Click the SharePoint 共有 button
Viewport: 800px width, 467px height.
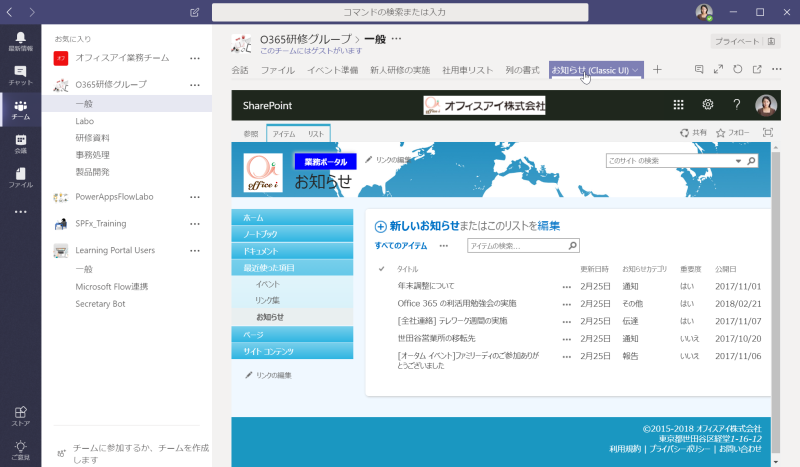click(693, 133)
